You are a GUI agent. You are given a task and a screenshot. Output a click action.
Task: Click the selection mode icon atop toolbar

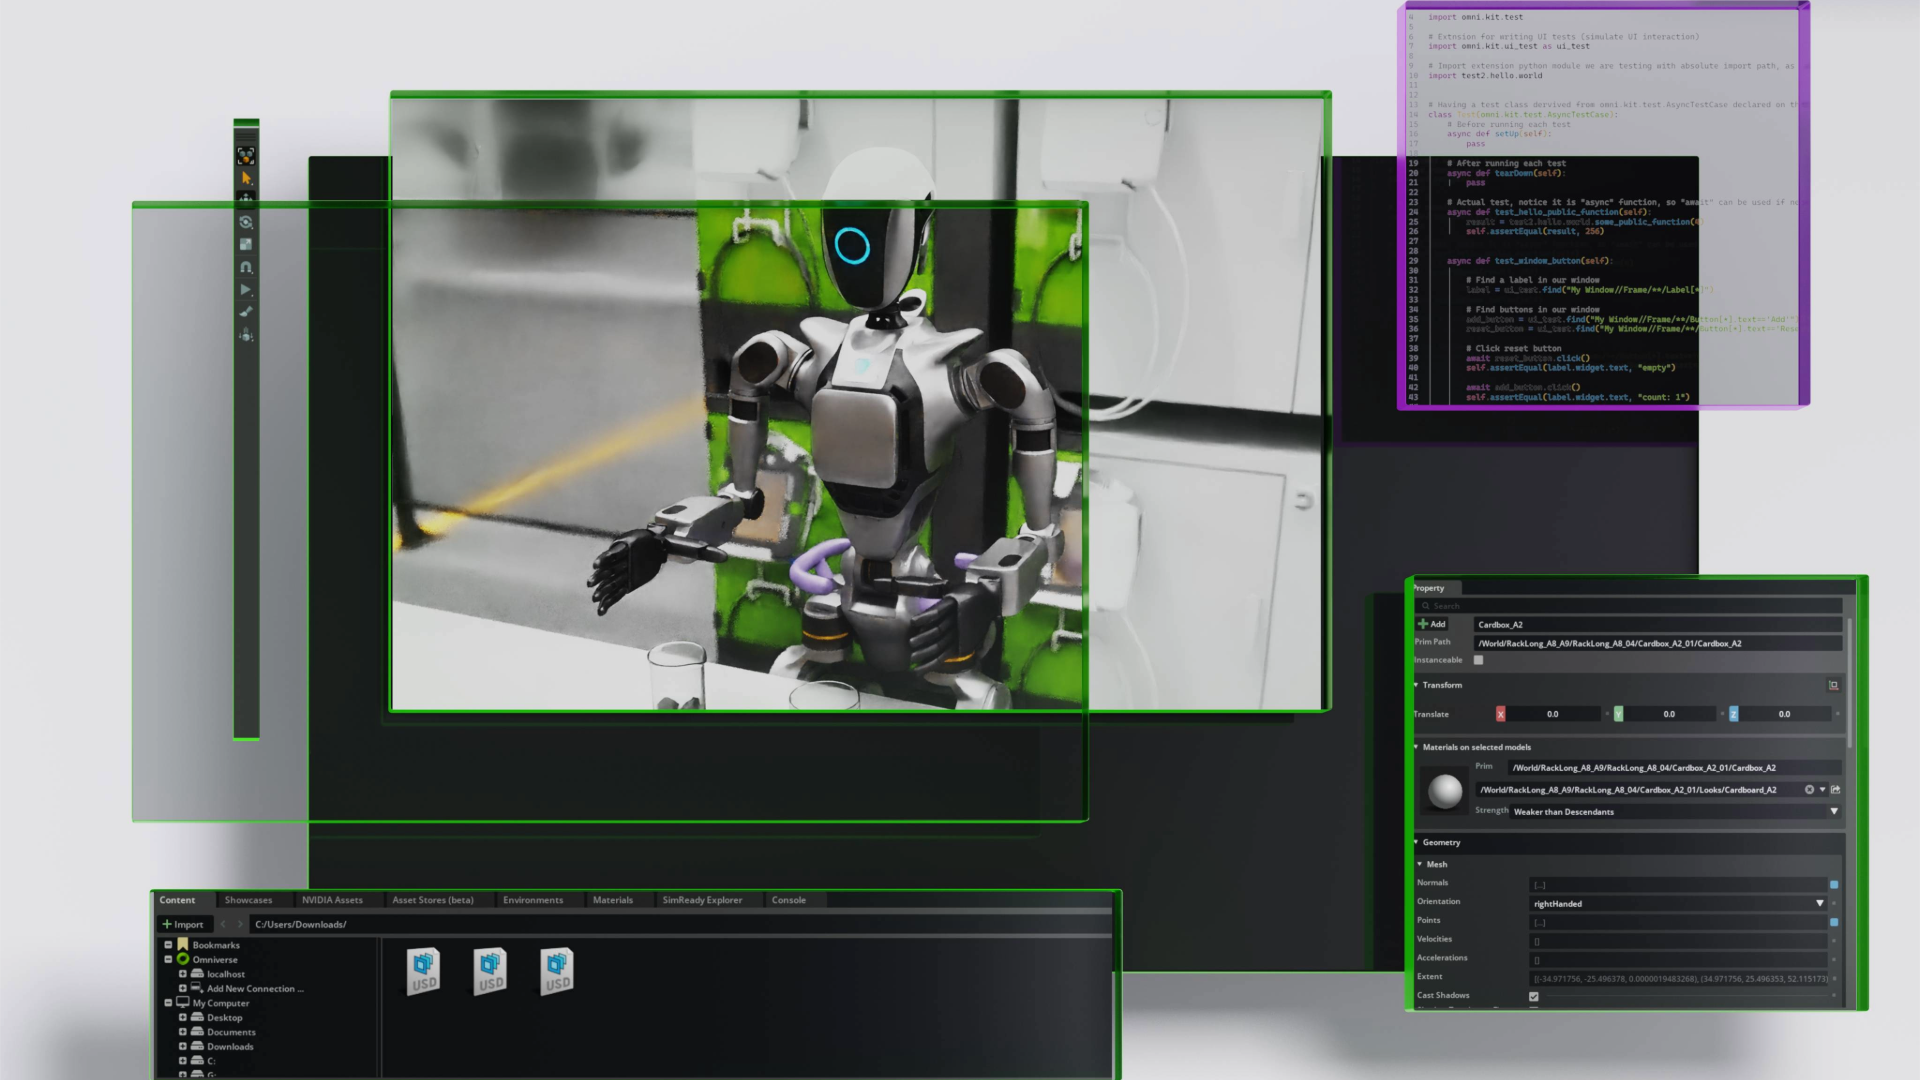pyautogui.click(x=246, y=156)
